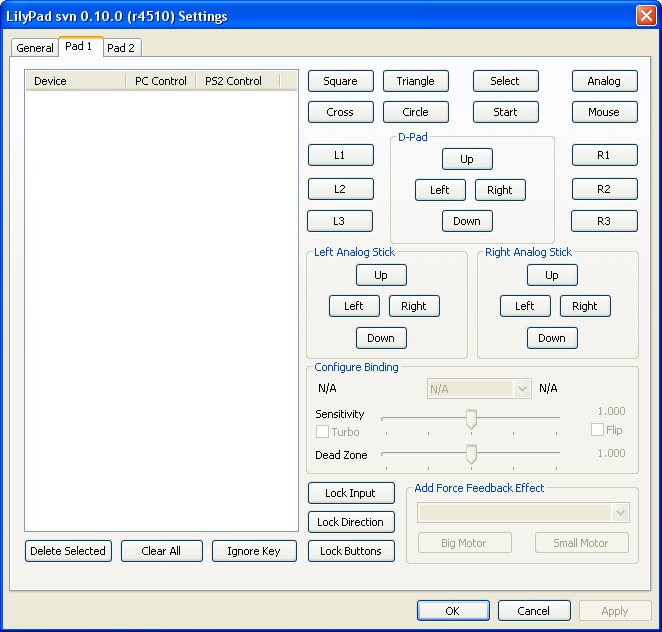Sort by PS2 Control column header
The height and width of the screenshot is (632, 662).
(238, 81)
